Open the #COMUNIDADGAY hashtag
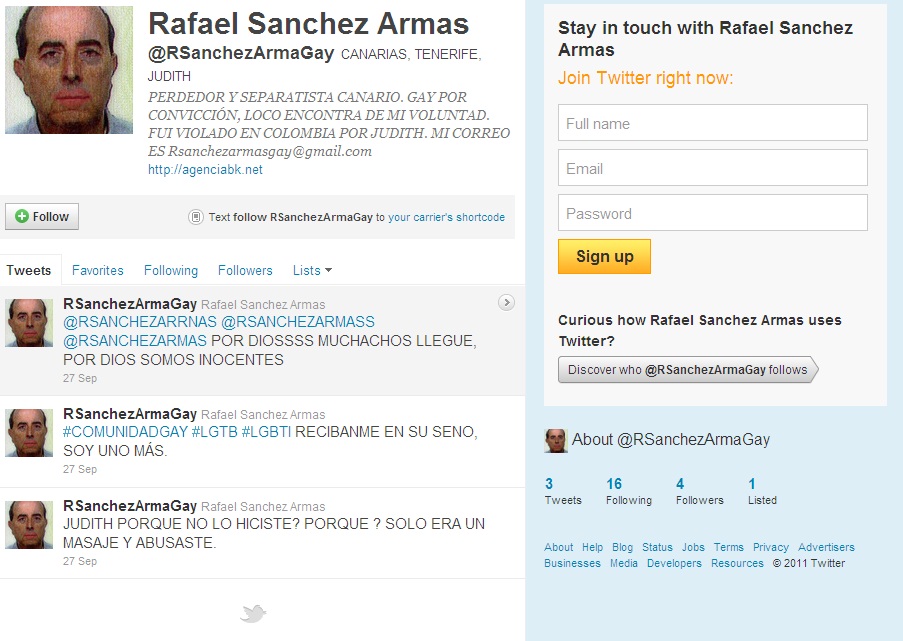 pos(125,431)
